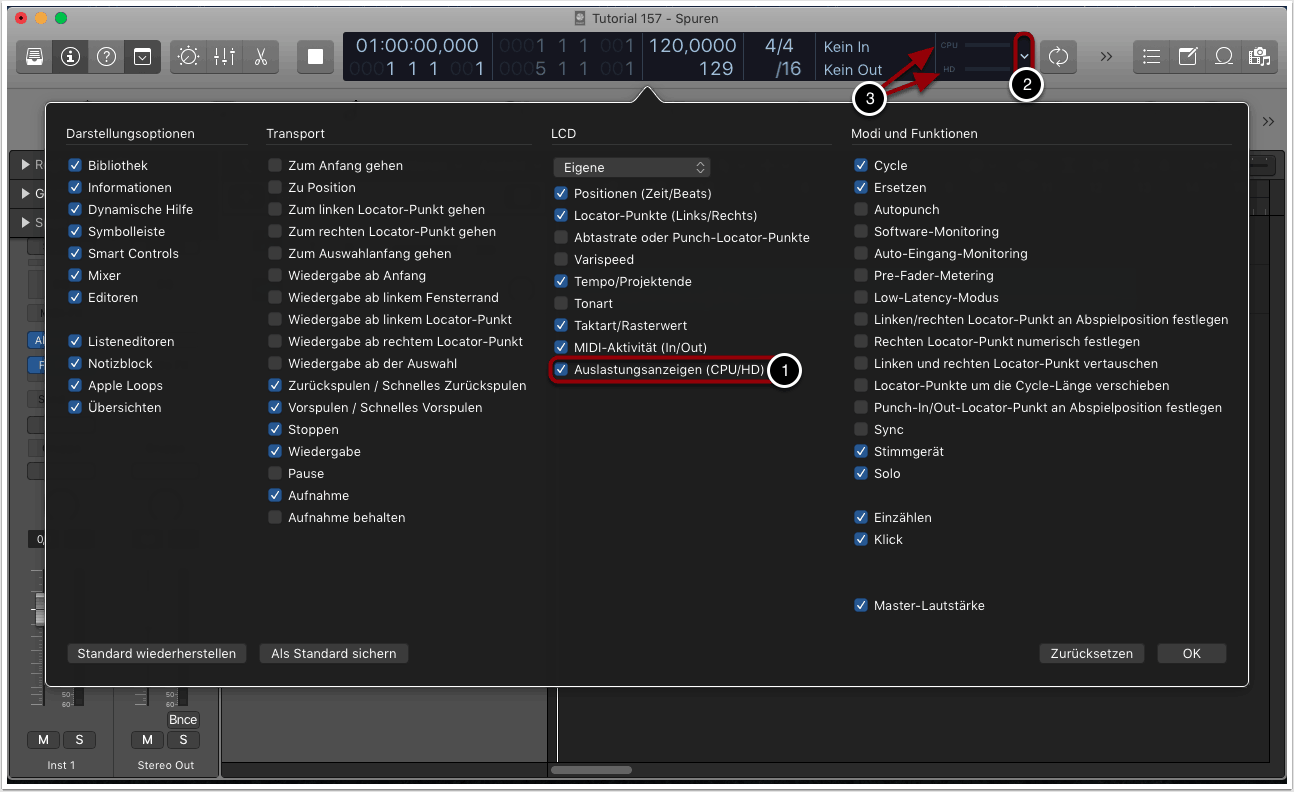Uncheck the Klick checkbox
The width and height of the screenshot is (1294, 792).
(861, 539)
